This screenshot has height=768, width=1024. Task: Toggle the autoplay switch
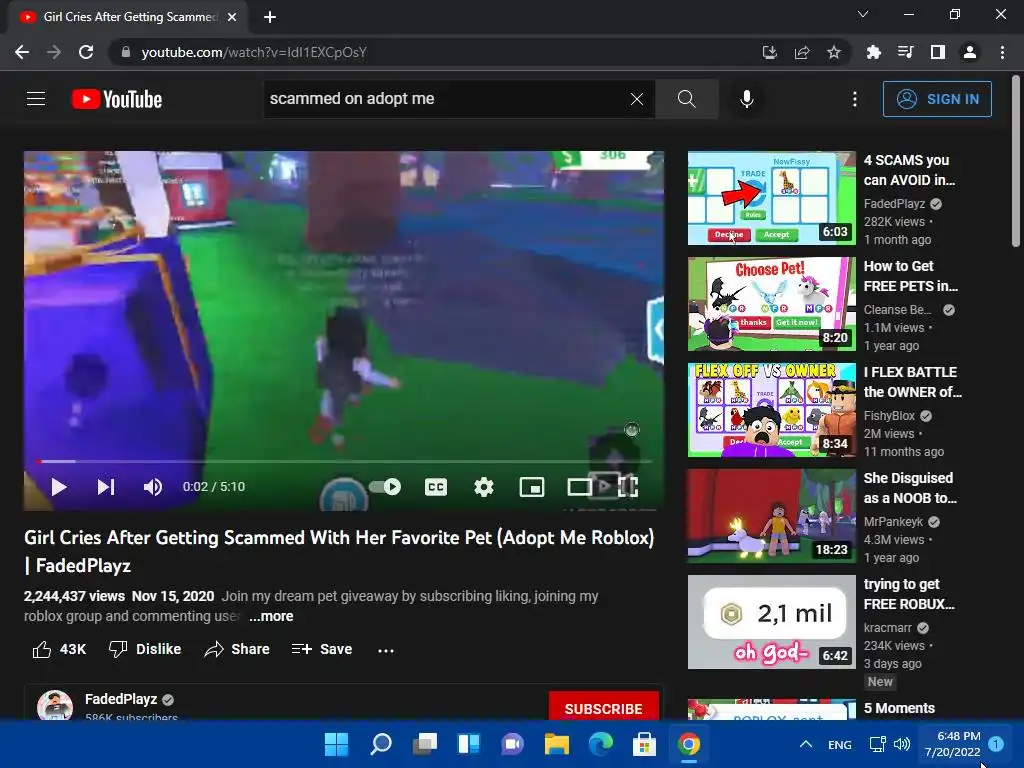pyautogui.click(x=385, y=487)
